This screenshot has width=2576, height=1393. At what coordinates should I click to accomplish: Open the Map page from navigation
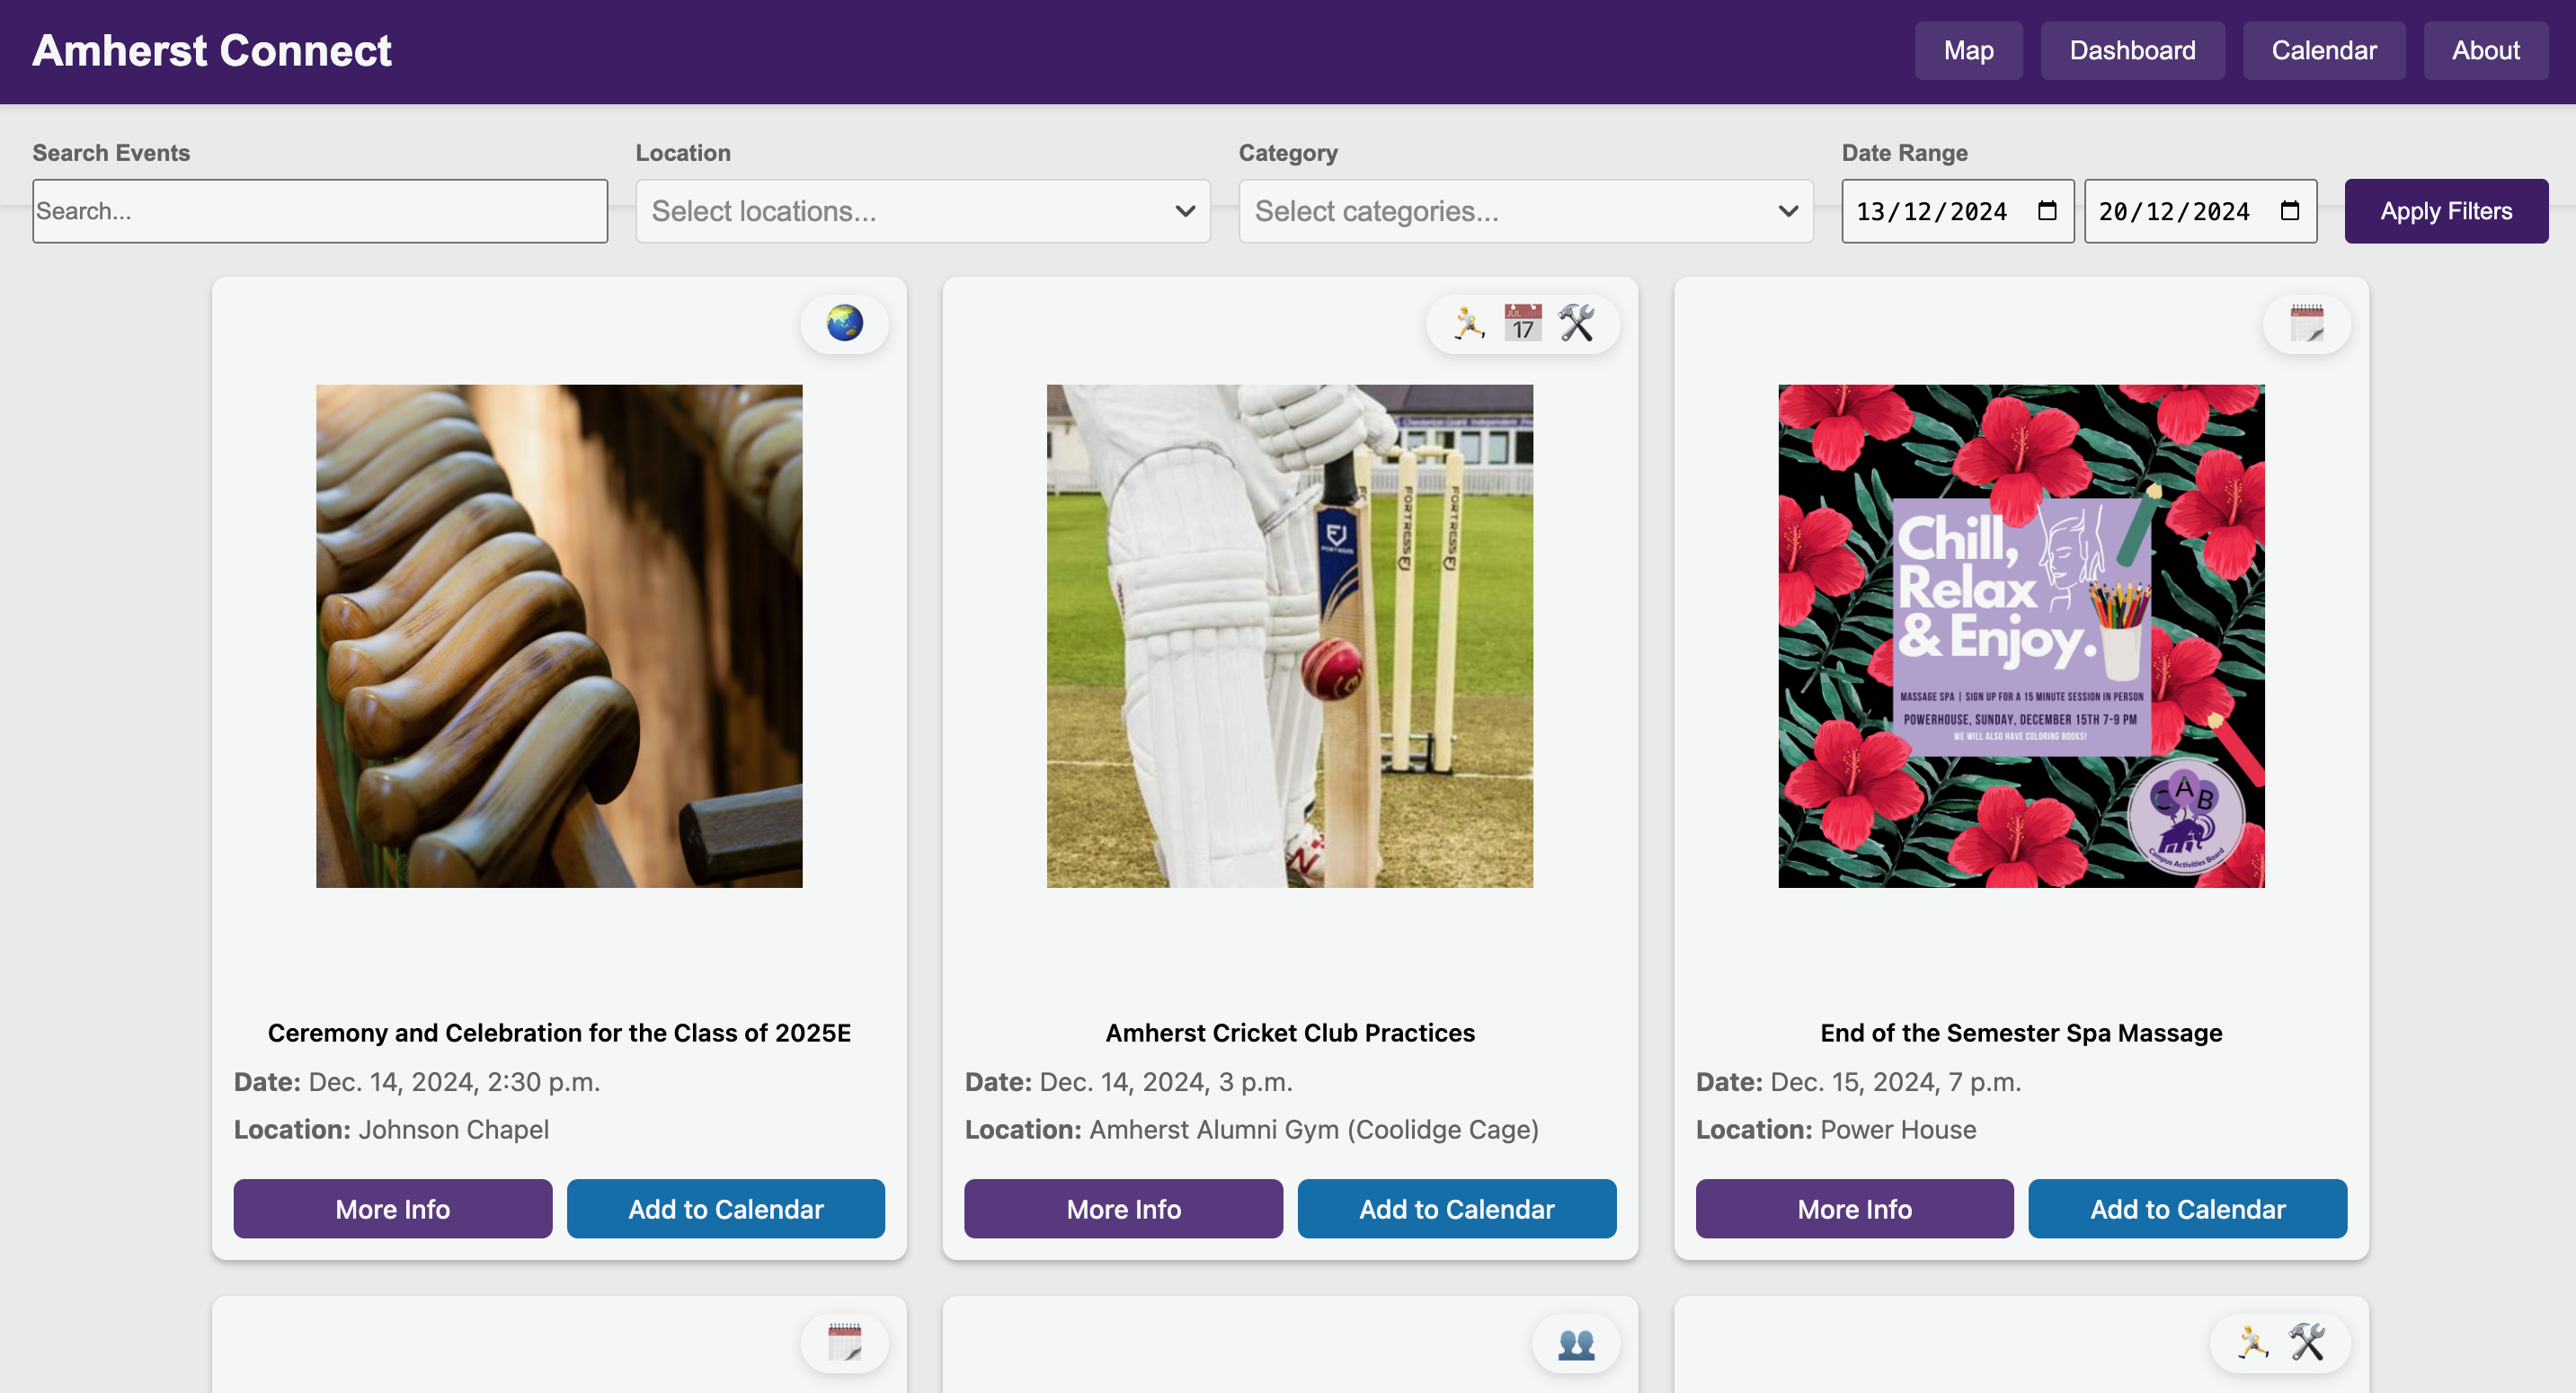1968,50
